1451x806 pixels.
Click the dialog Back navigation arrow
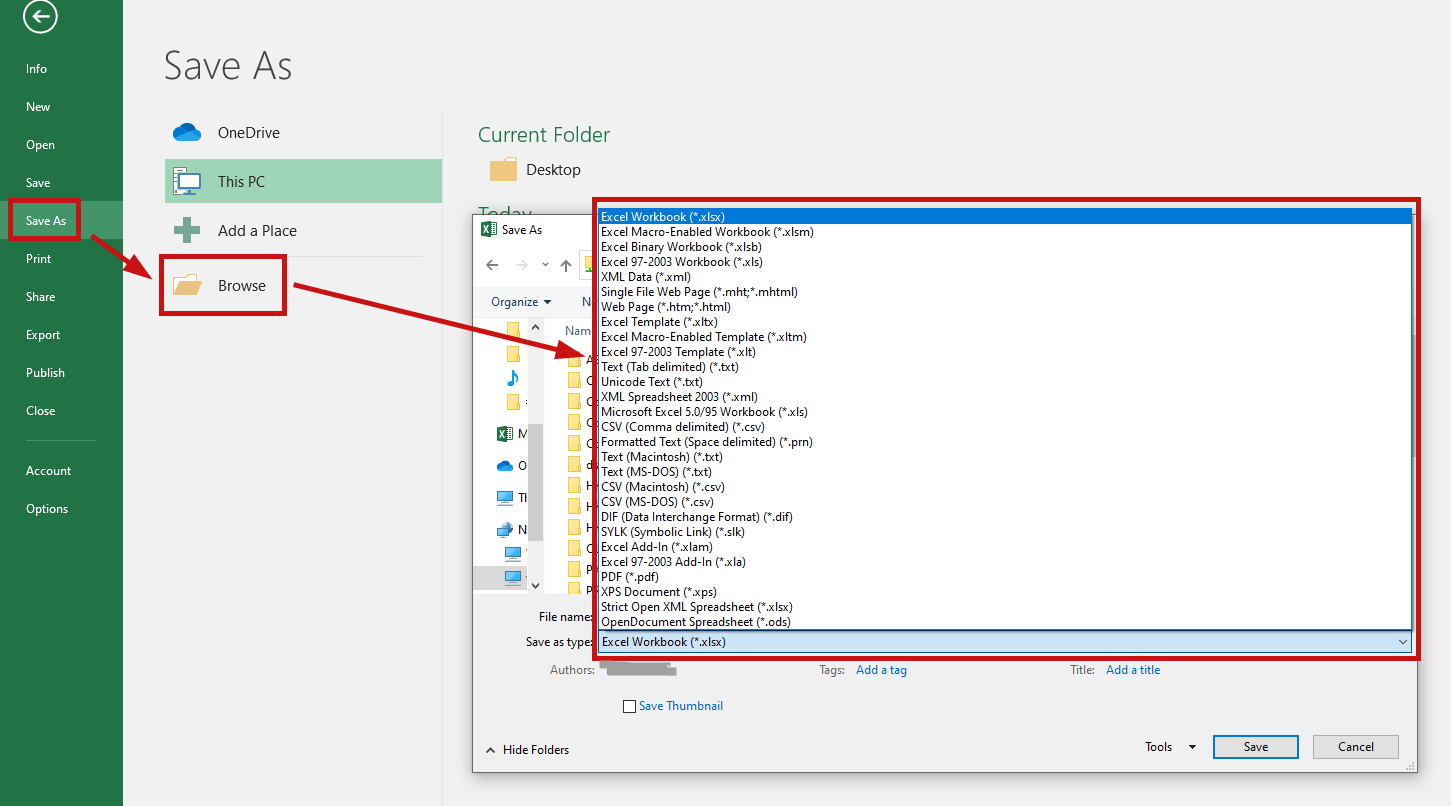(492, 265)
